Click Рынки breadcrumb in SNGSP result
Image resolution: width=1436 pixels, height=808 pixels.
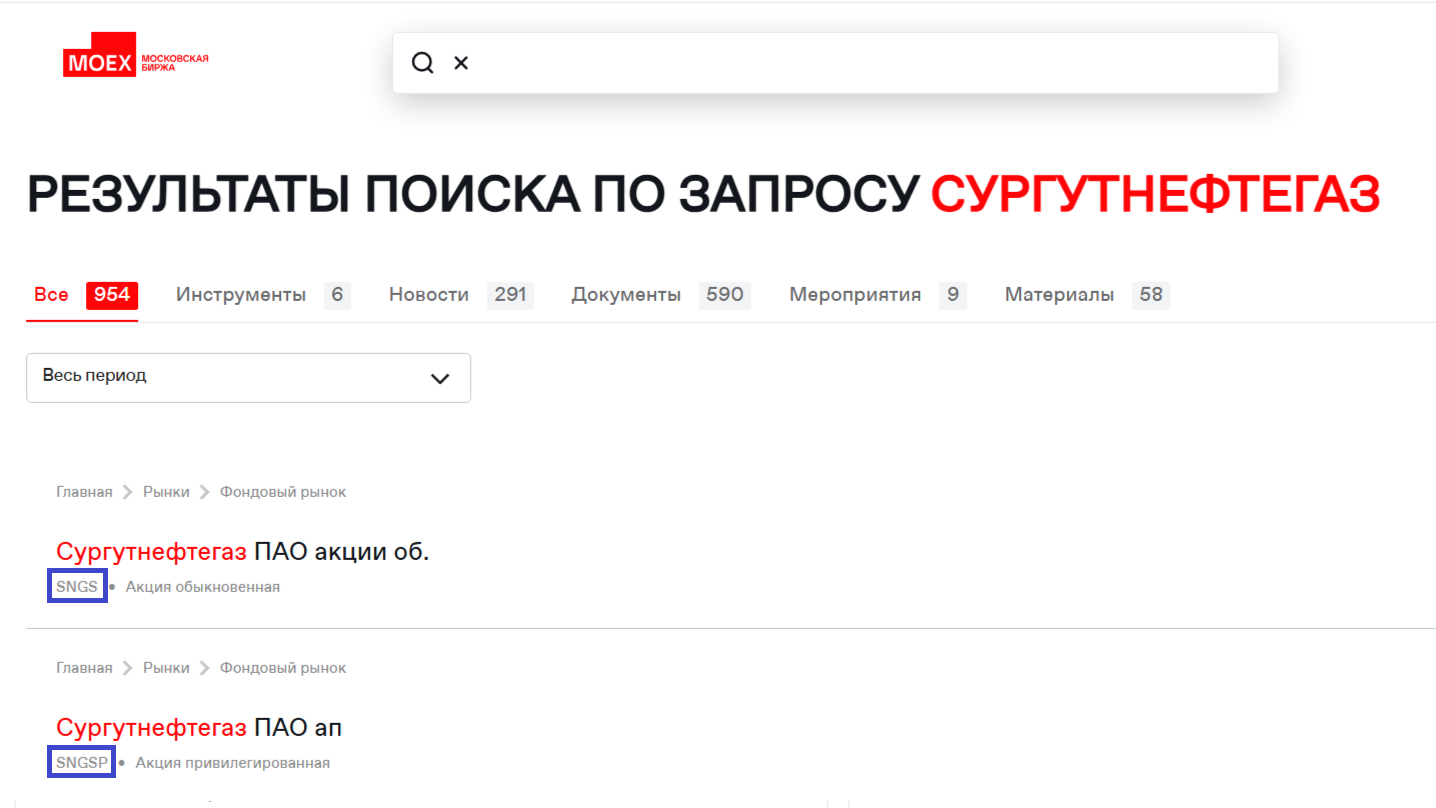166,668
